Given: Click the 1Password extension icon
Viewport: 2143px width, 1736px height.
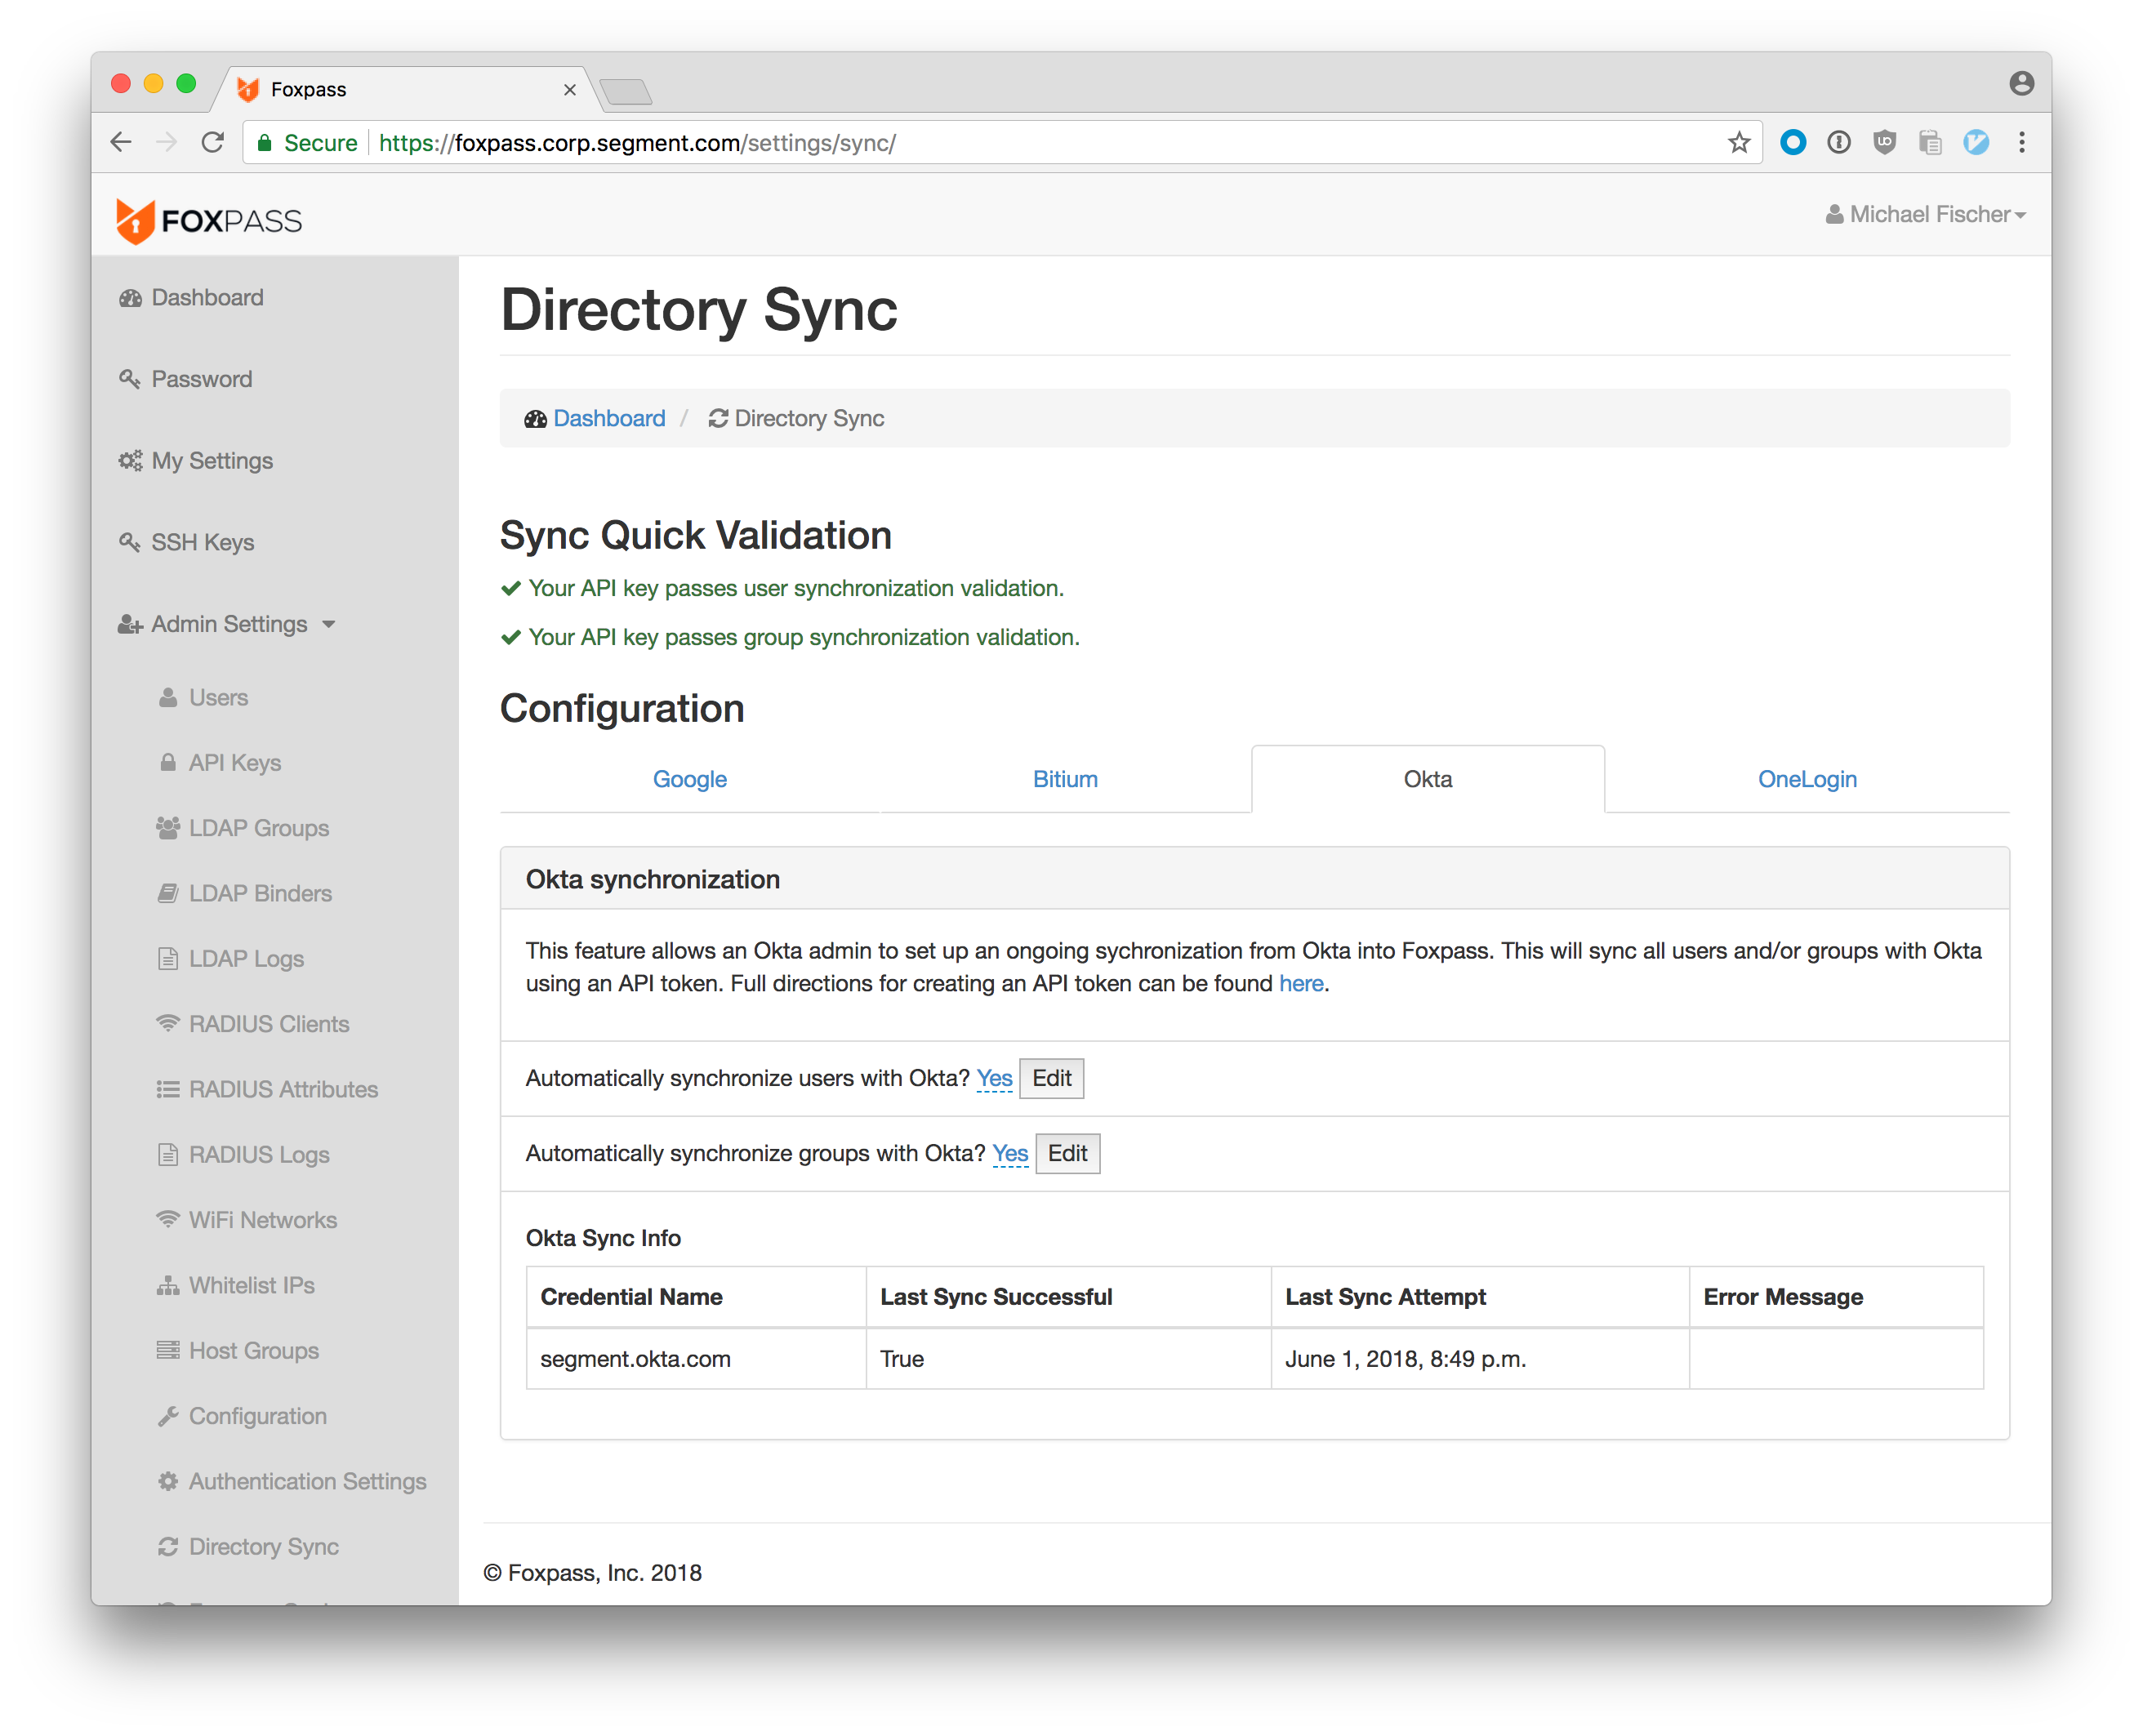Looking at the screenshot, I should 1839,143.
